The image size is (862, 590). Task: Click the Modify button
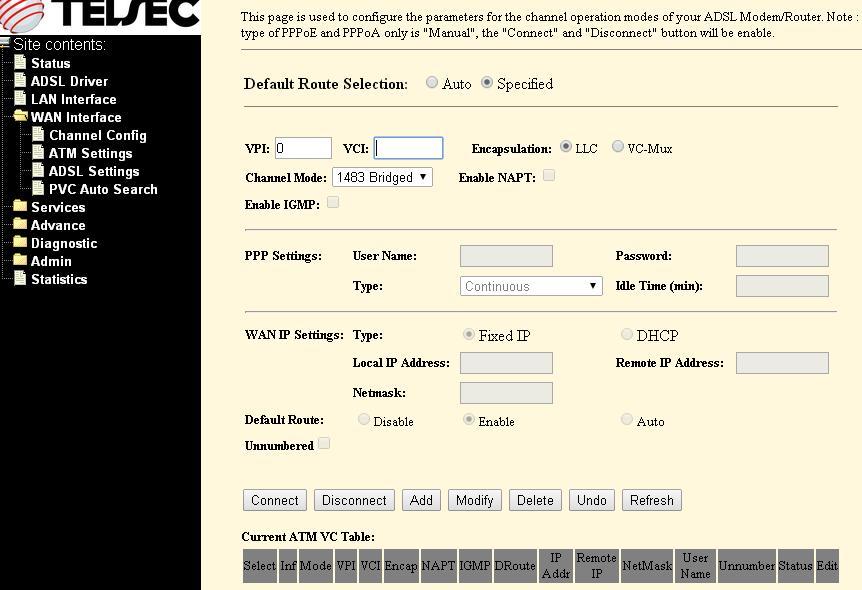pyautogui.click(x=474, y=500)
